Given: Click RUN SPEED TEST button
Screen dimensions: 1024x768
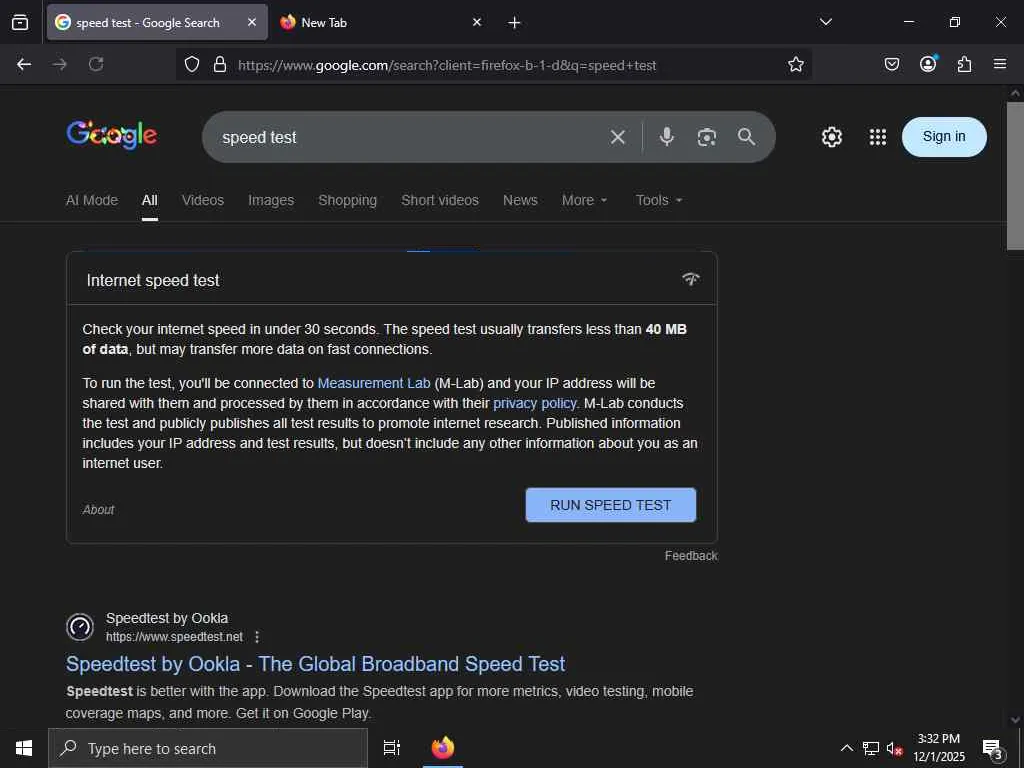Looking at the screenshot, I should (x=611, y=505).
